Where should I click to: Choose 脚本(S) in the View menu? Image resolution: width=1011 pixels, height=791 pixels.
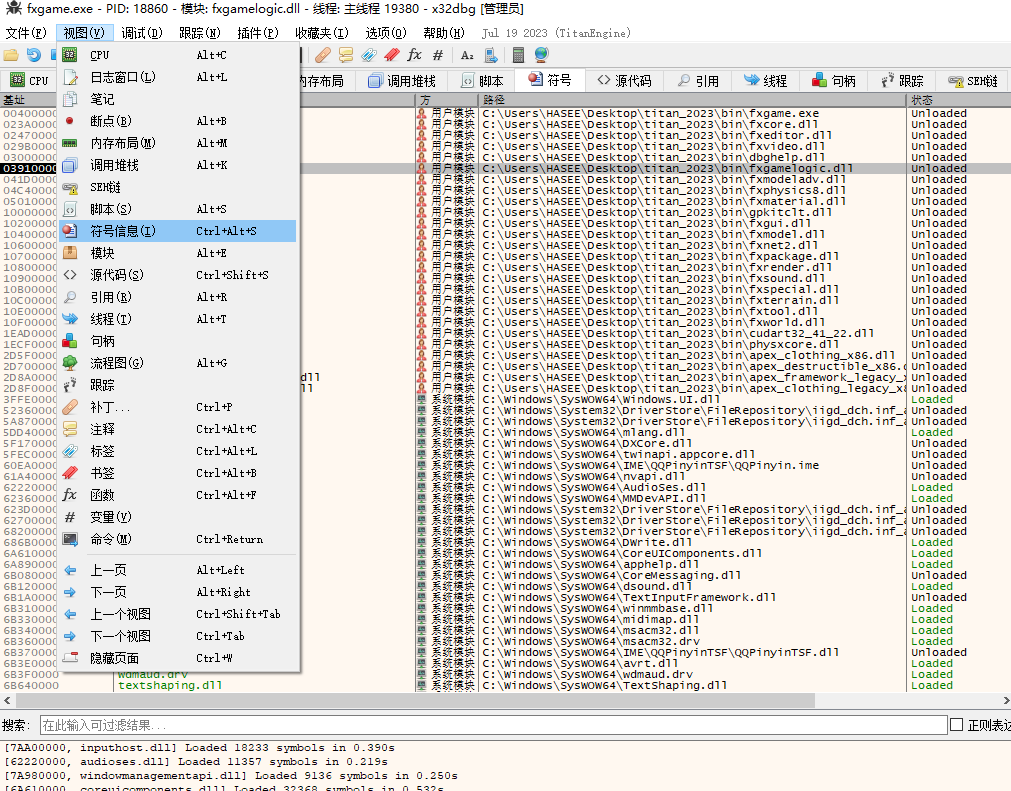click(177, 209)
